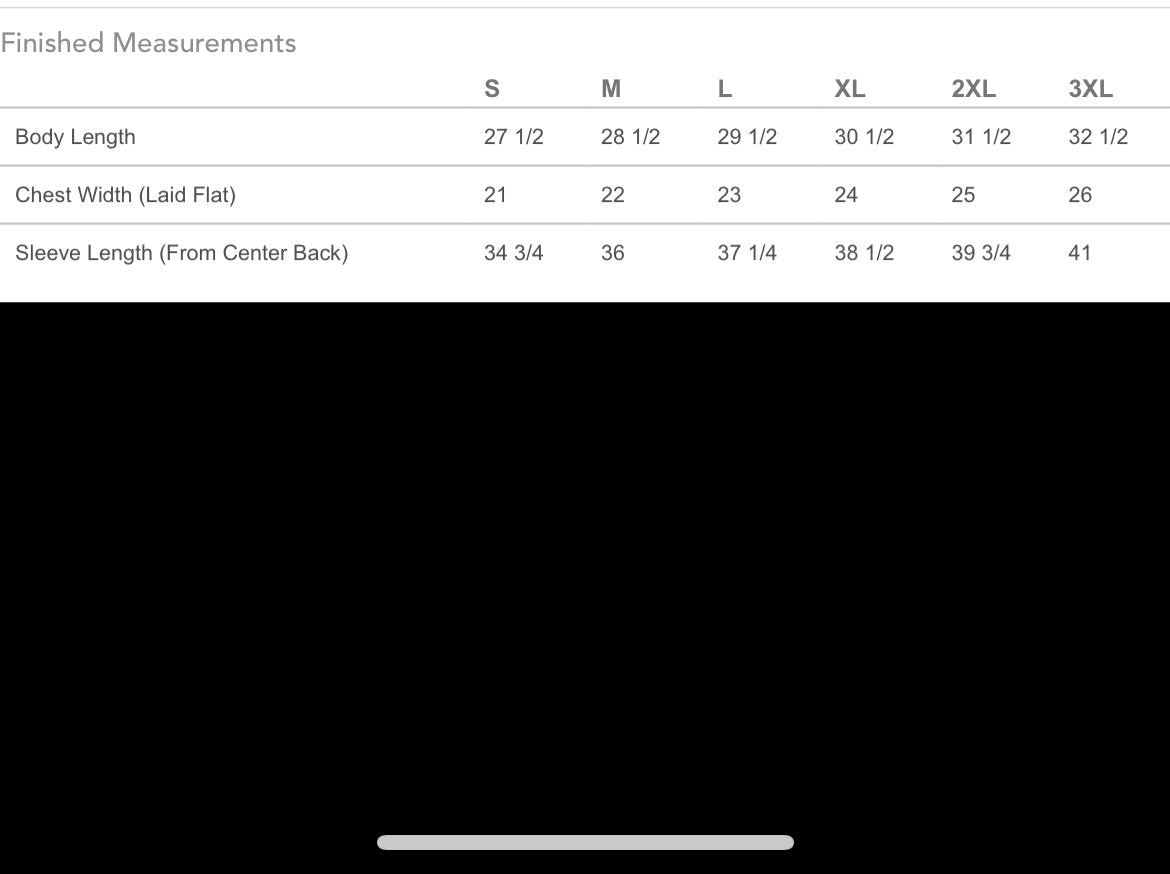Select the Chest Width (Laid Flat) label
1170x874 pixels.
click(125, 195)
